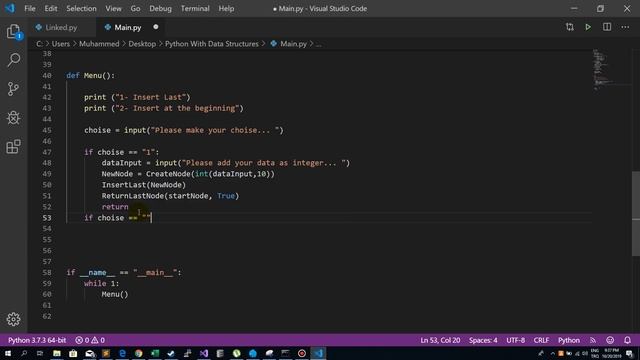Open the Manage gear in activity bar
This screenshot has height=360, width=640.
click(13, 319)
